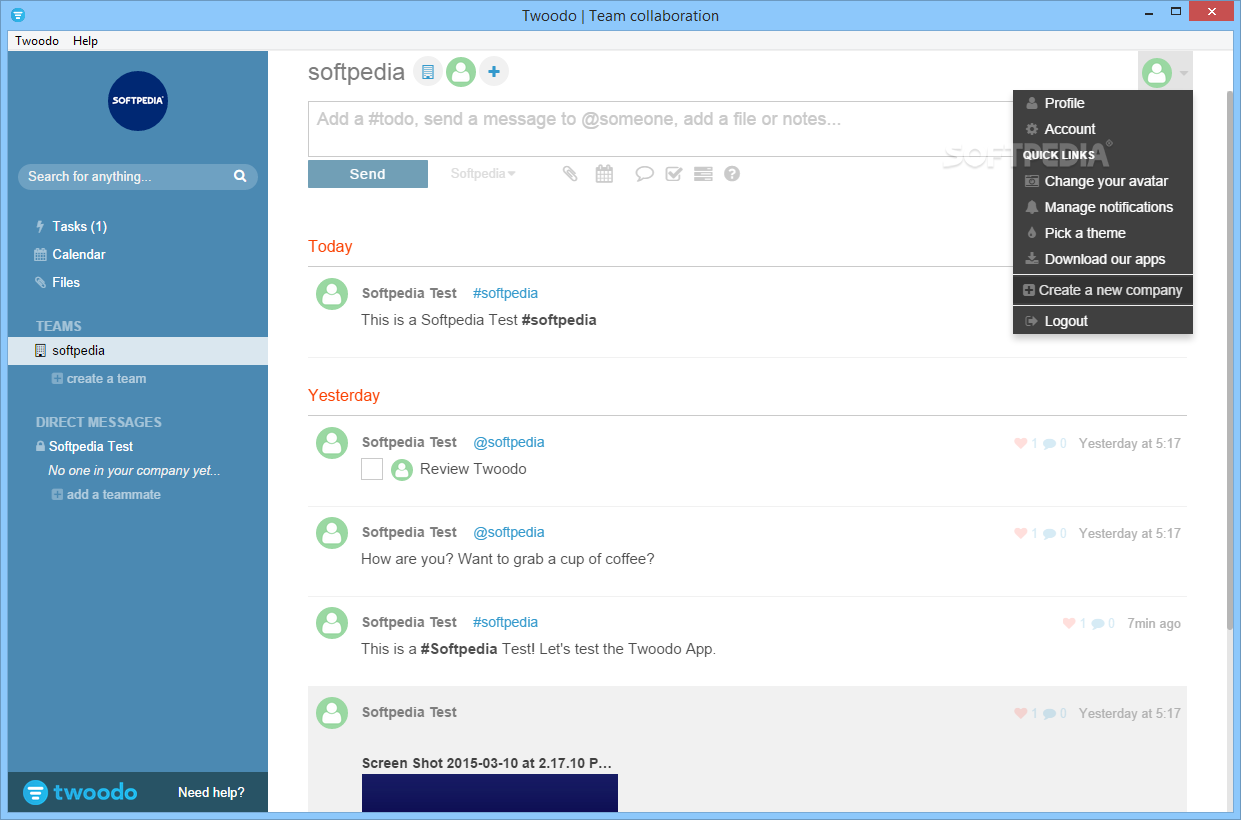Click the notes list icon in composer

[703, 174]
